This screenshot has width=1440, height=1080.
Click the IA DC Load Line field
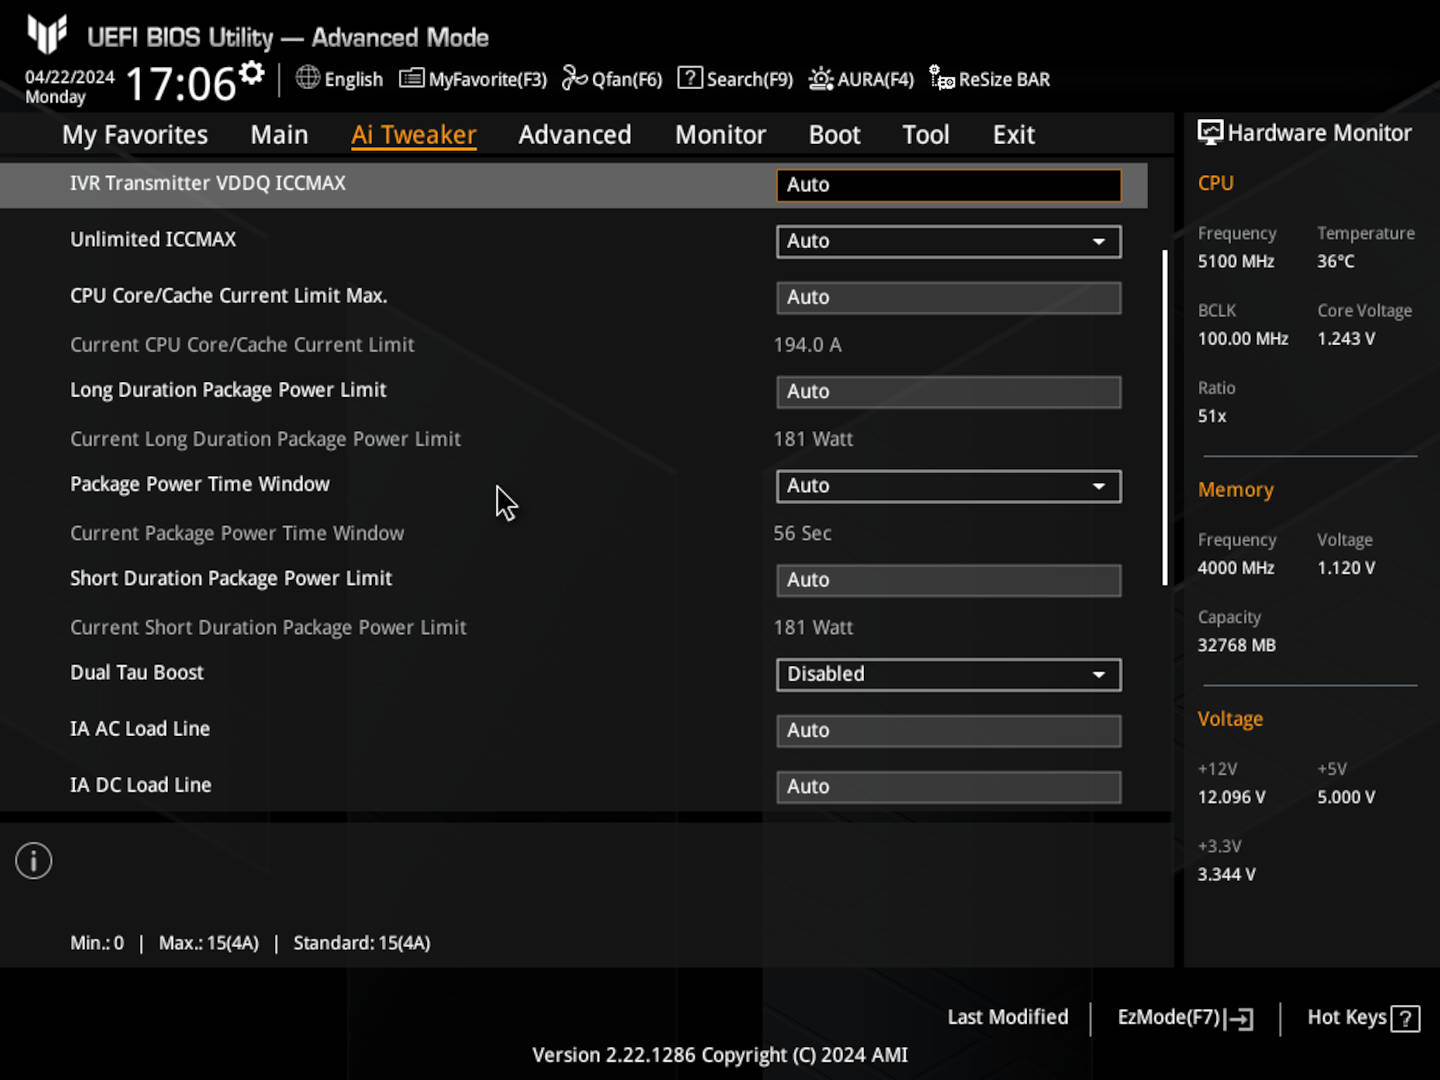point(948,787)
